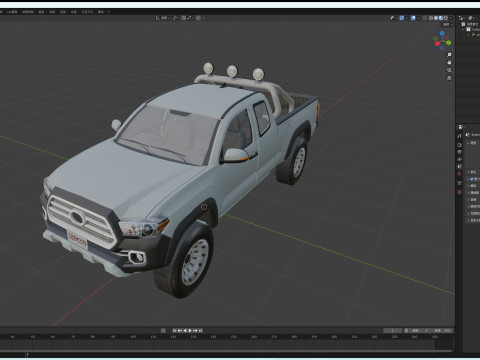Open the Render properties tab
The image size is (480, 360).
[x=459, y=145]
